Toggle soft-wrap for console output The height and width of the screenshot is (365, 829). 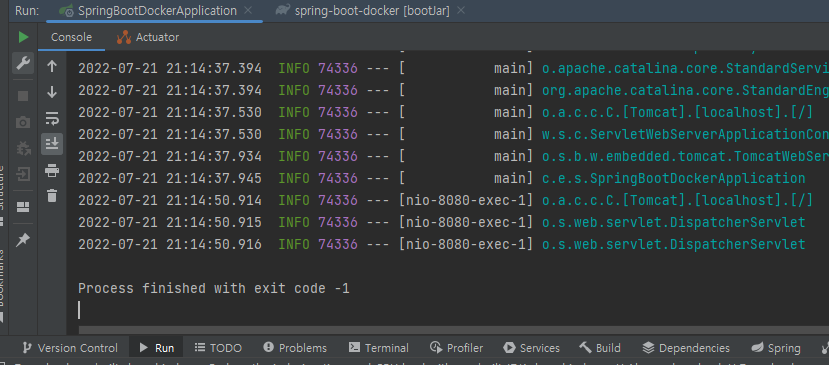pyautogui.click(x=52, y=117)
